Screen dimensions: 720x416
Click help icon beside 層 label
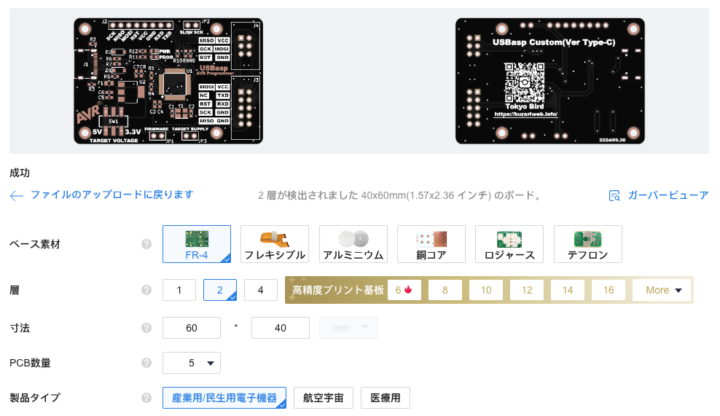point(146,290)
